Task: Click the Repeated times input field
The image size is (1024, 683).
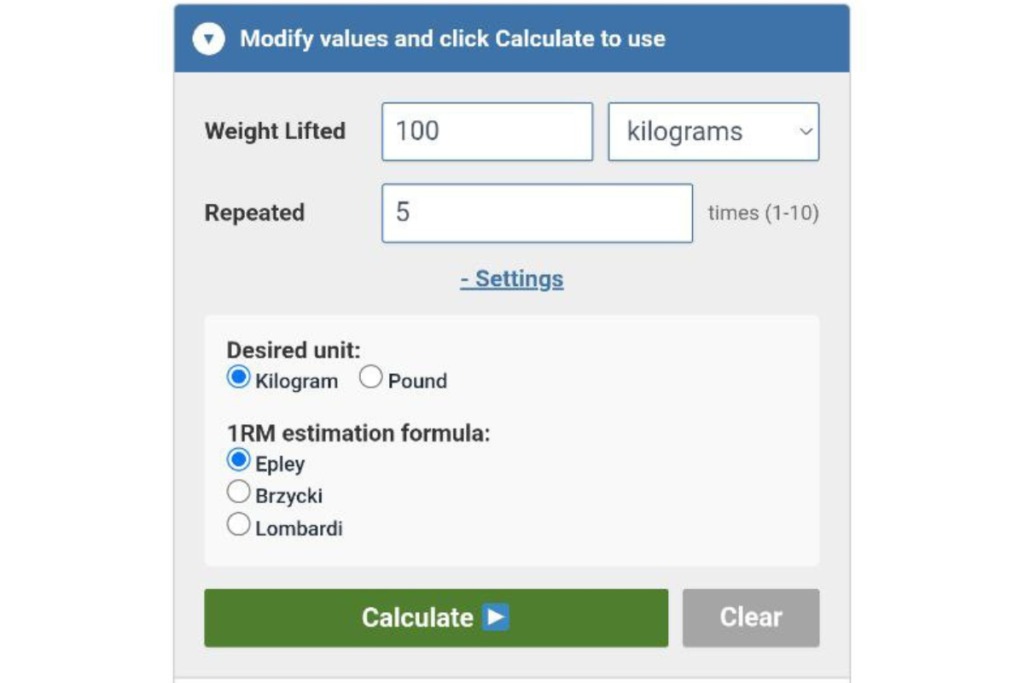Action: point(536,213)
